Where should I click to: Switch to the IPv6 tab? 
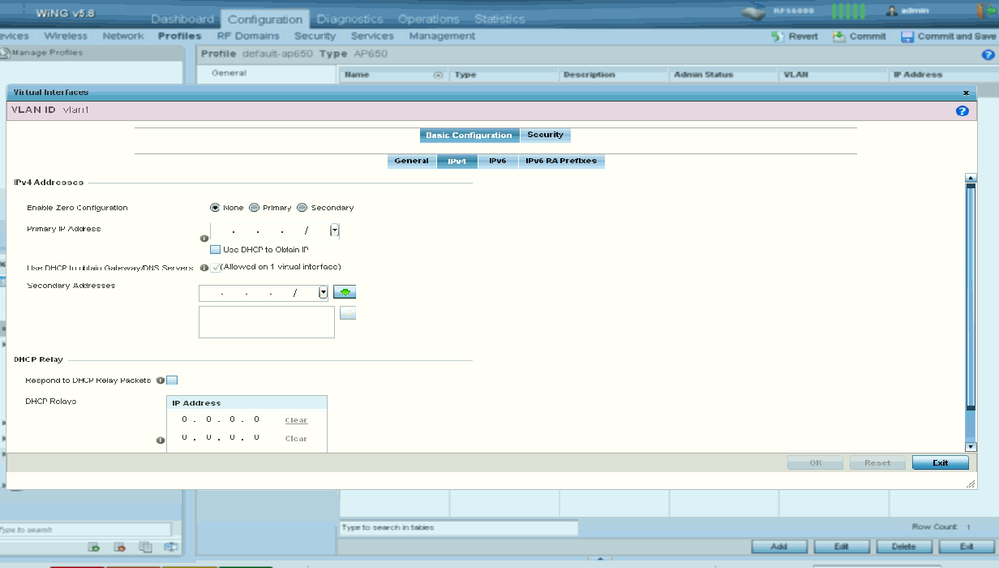(x=497, y=161)
